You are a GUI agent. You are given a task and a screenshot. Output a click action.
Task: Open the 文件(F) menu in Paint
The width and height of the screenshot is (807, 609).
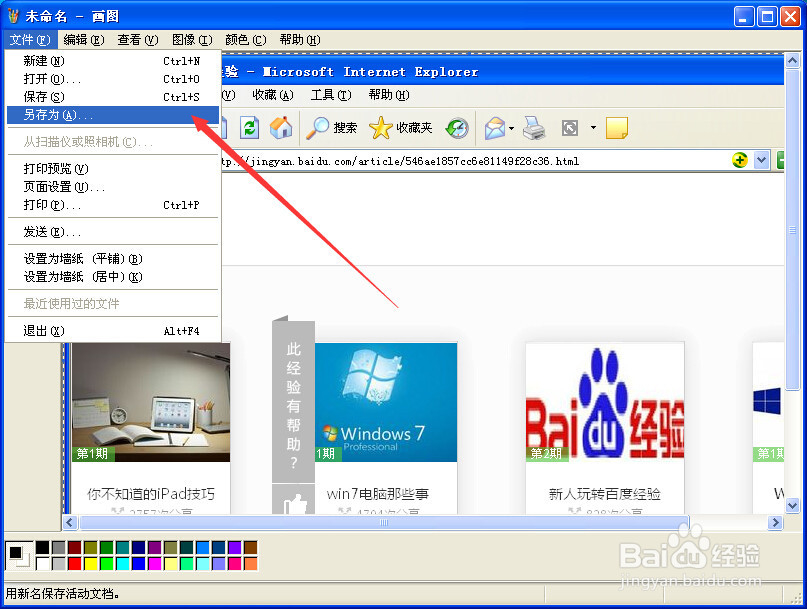click(x=30, y=40)
